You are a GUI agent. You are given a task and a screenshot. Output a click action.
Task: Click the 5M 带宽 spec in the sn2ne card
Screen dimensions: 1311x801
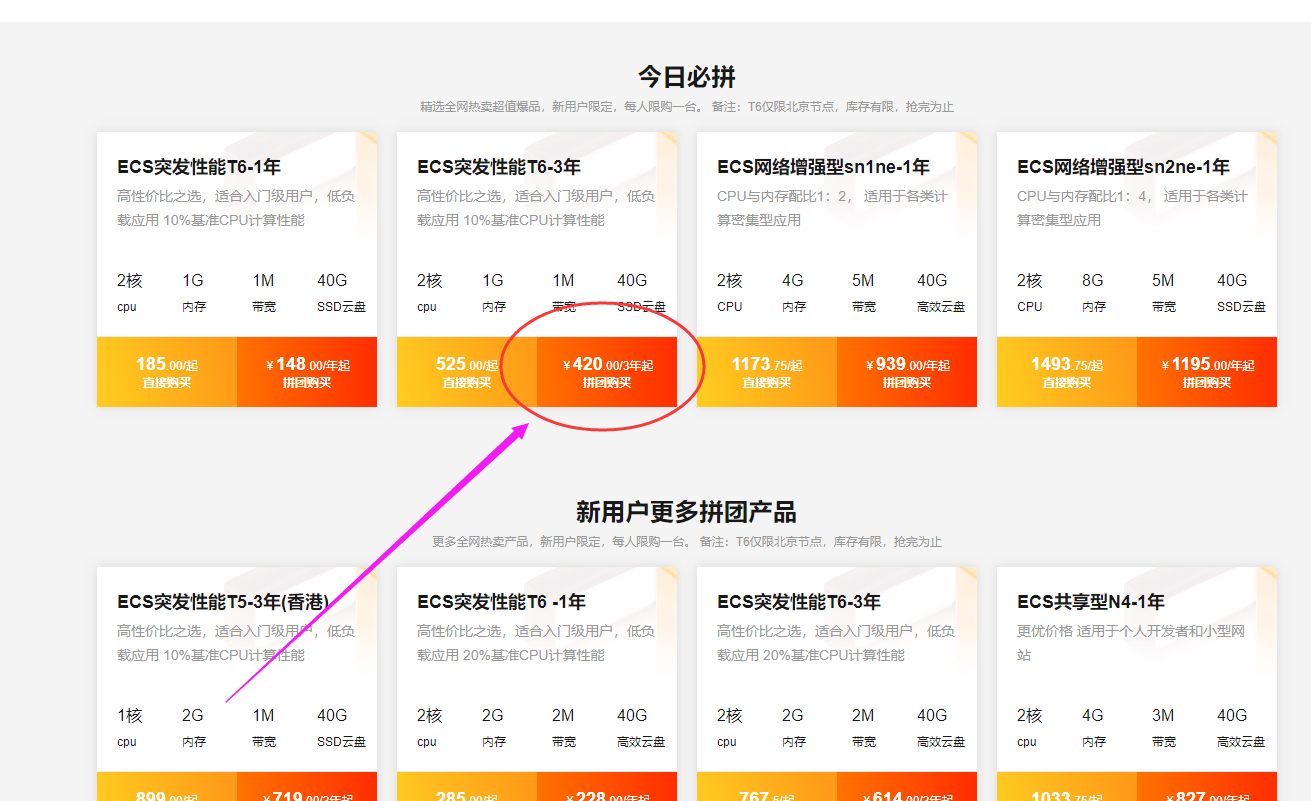coord(1164,292)
